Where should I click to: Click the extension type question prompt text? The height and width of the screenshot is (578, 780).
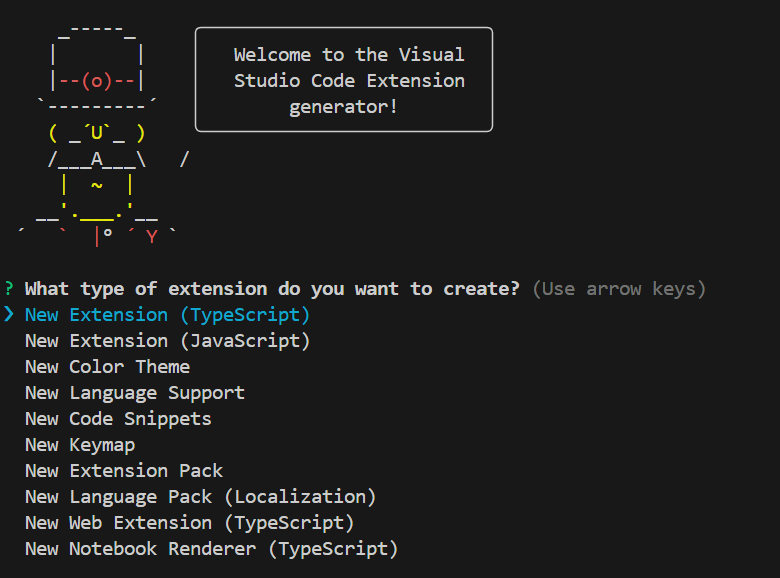pyautogui.click(x=272, y=289)
